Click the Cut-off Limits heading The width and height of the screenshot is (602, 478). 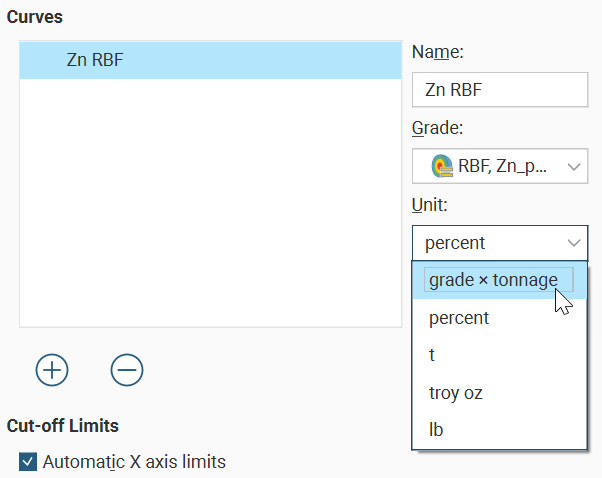(x=63, y=426)
